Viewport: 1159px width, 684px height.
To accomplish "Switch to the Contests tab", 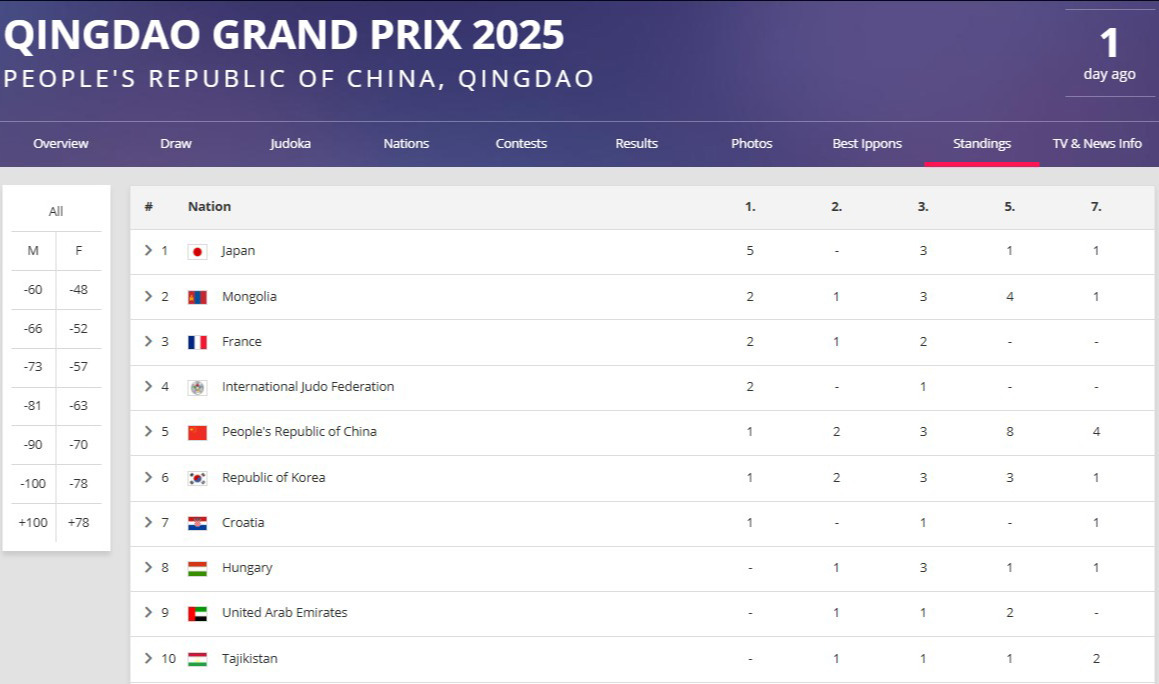I will tap(521, 143).
